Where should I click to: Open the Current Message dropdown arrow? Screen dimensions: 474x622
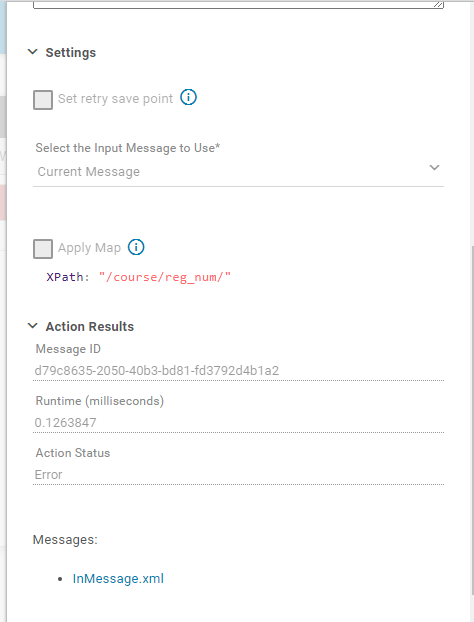(x=434, y=167)
